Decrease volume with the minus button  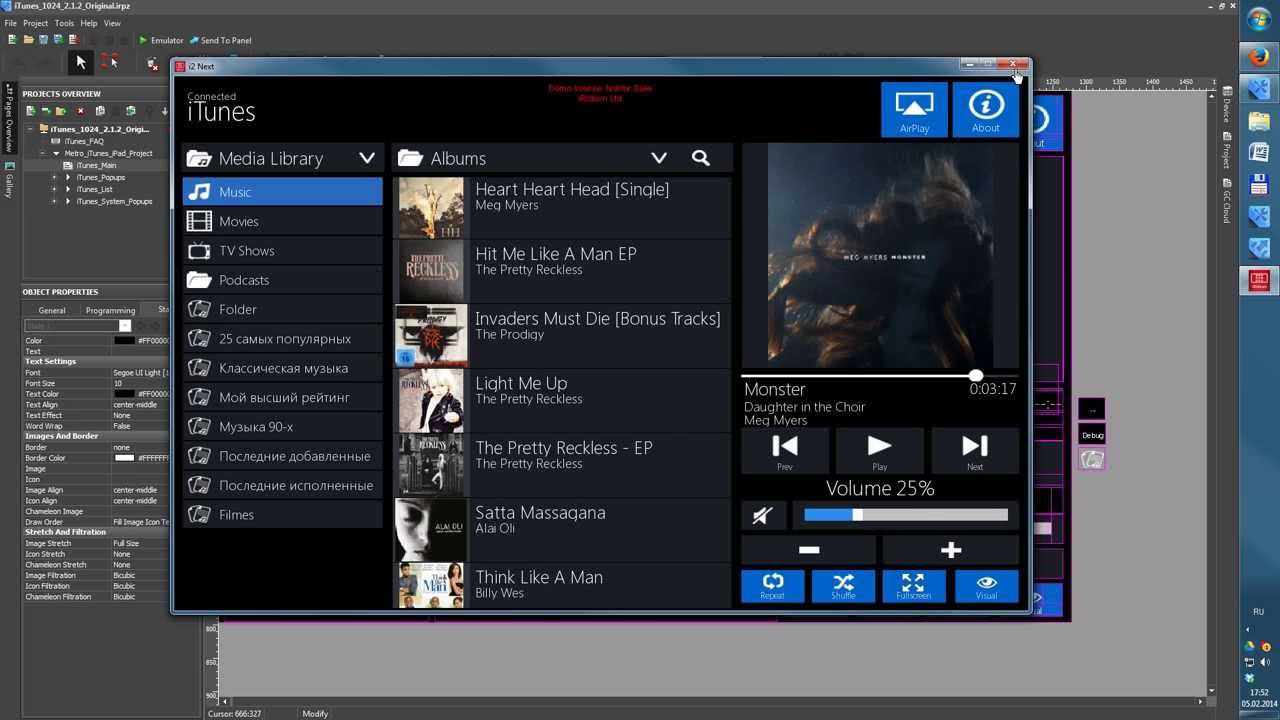point(809,549)
